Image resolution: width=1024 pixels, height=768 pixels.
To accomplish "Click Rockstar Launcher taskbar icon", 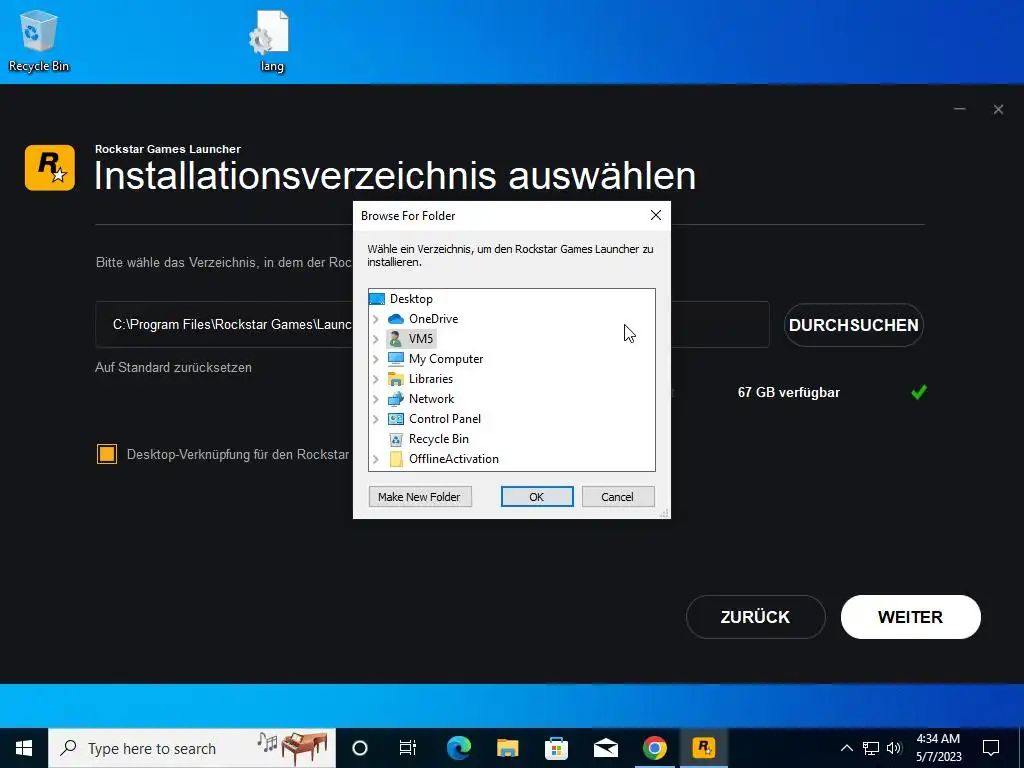I will tap(703, 748).
